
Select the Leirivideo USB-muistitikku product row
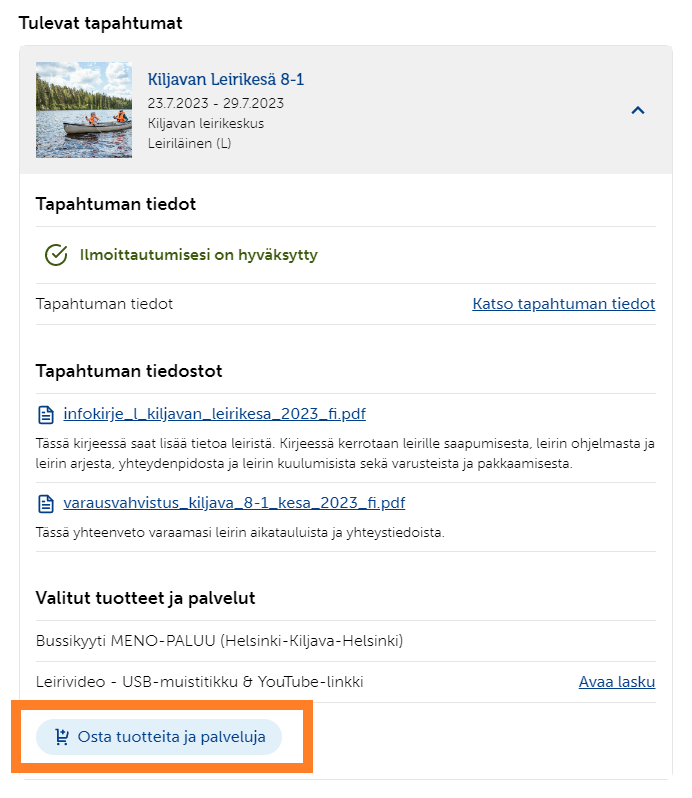pyautogui.click(x=345, y=682)
